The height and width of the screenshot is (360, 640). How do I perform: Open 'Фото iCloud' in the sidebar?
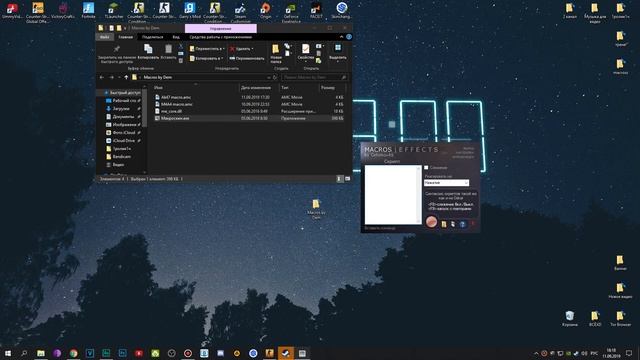point(121,133)
